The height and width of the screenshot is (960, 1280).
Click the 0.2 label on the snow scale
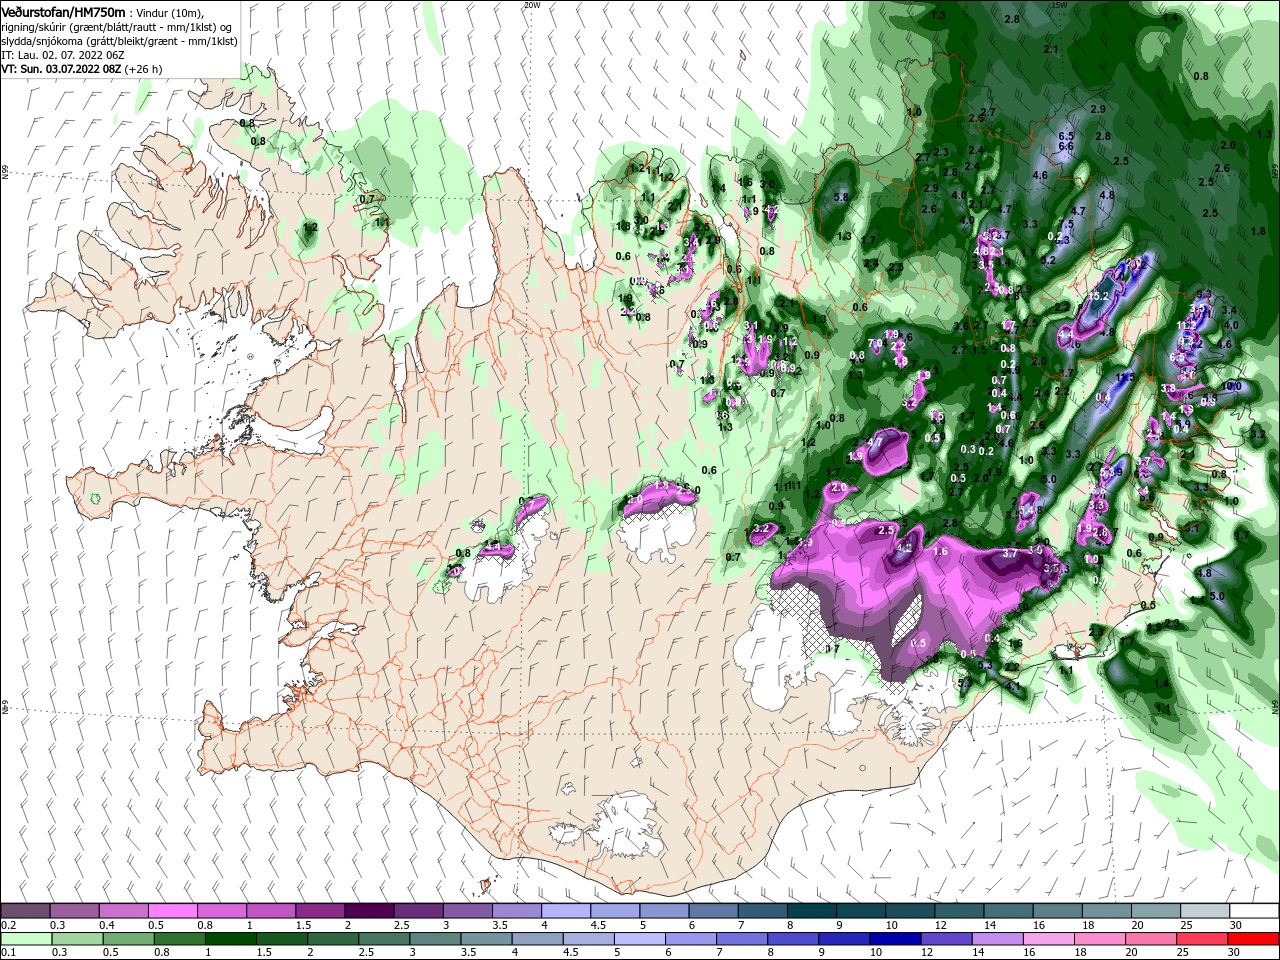(x=8, y=925)
